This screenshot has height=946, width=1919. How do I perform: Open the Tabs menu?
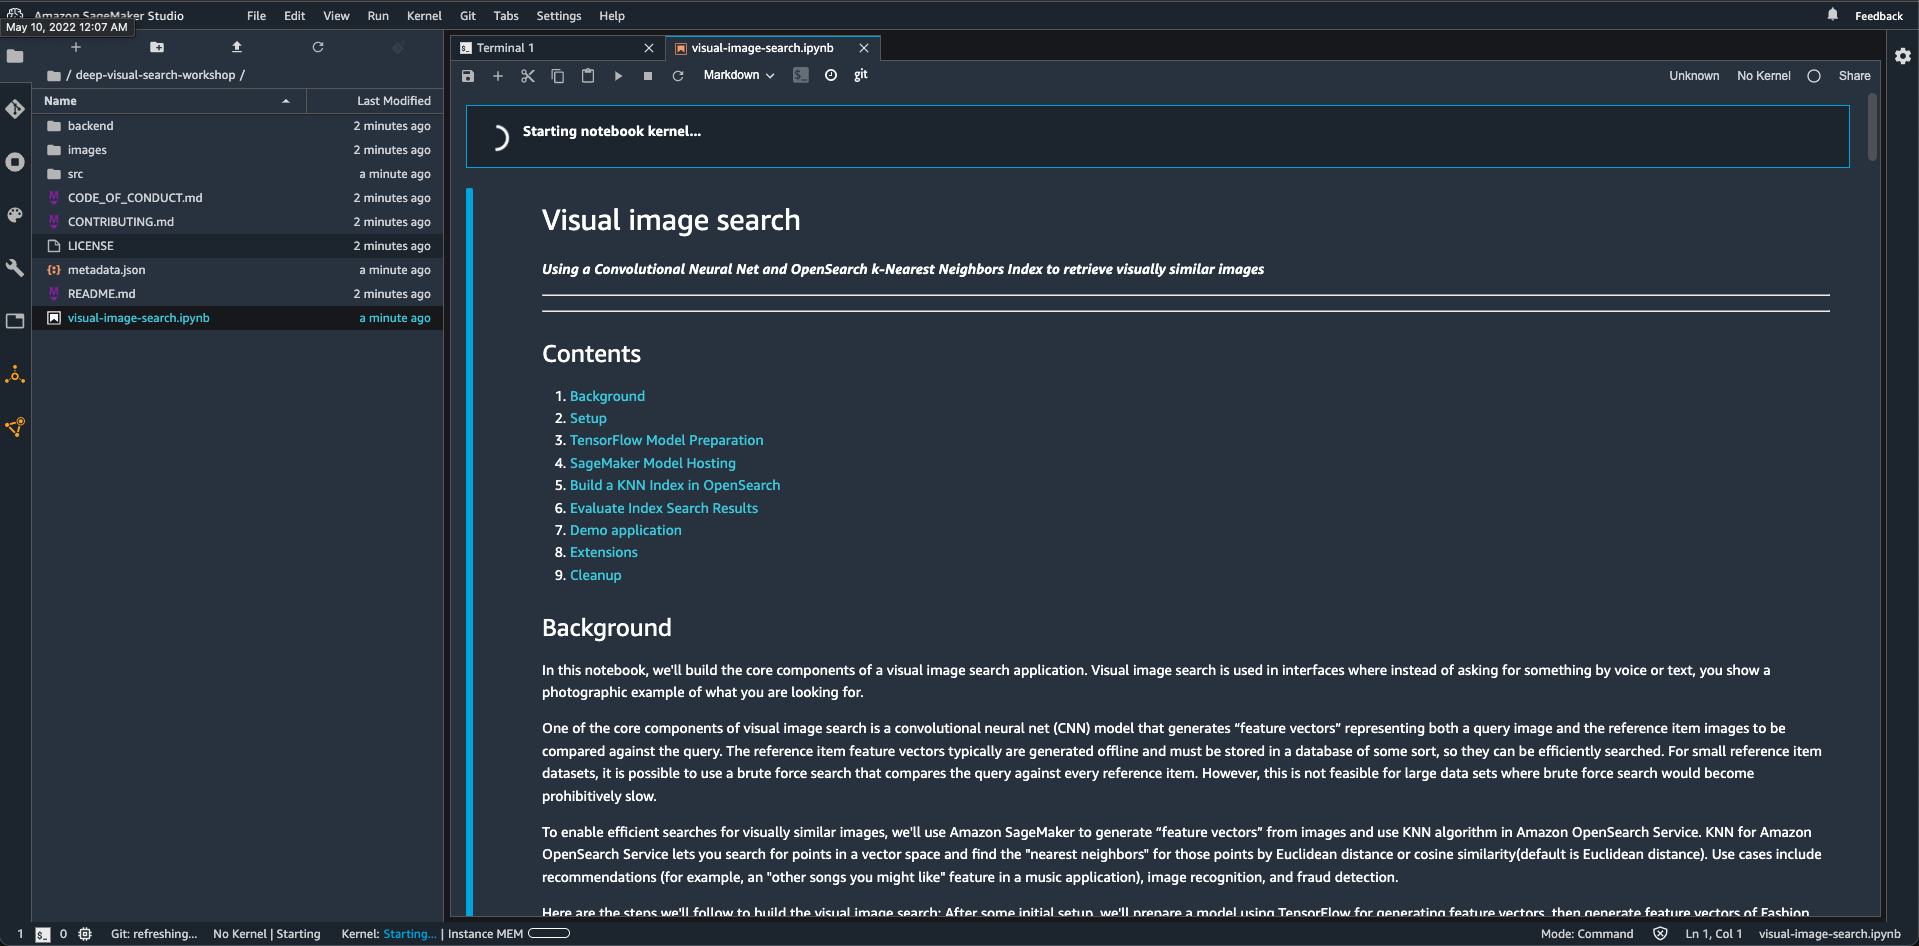[x=506, y=16]
